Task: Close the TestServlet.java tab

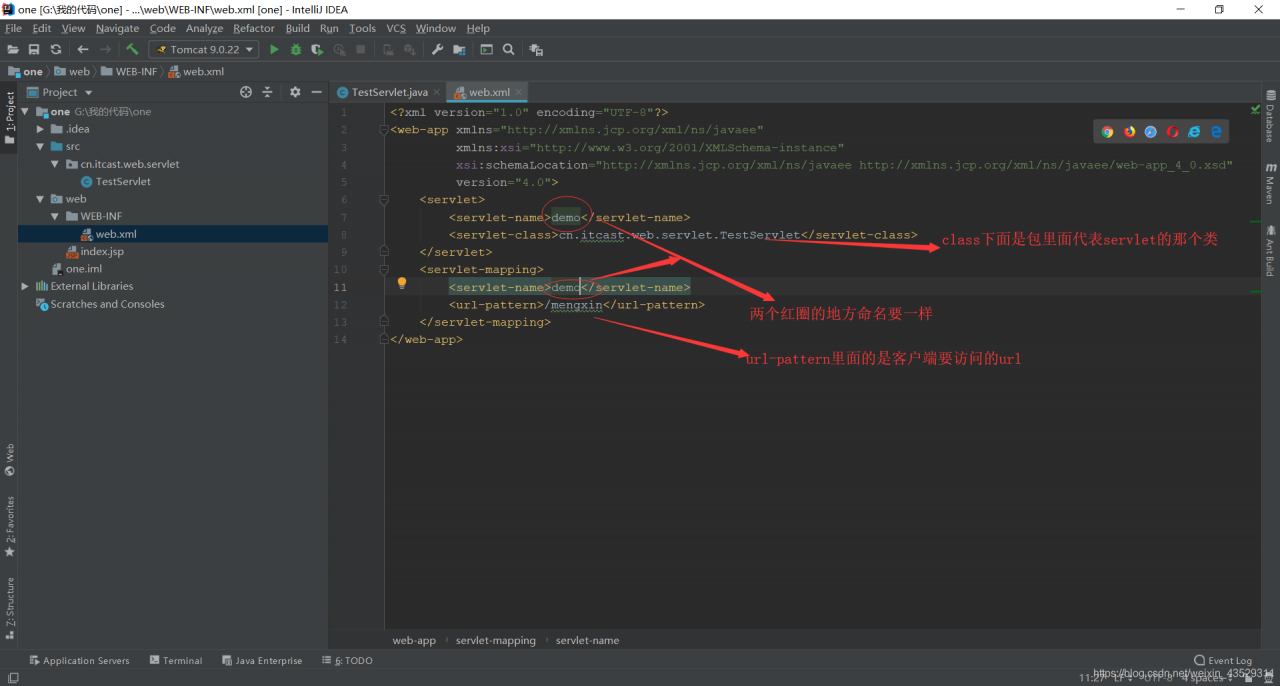Action: click(x=437, y=92)
